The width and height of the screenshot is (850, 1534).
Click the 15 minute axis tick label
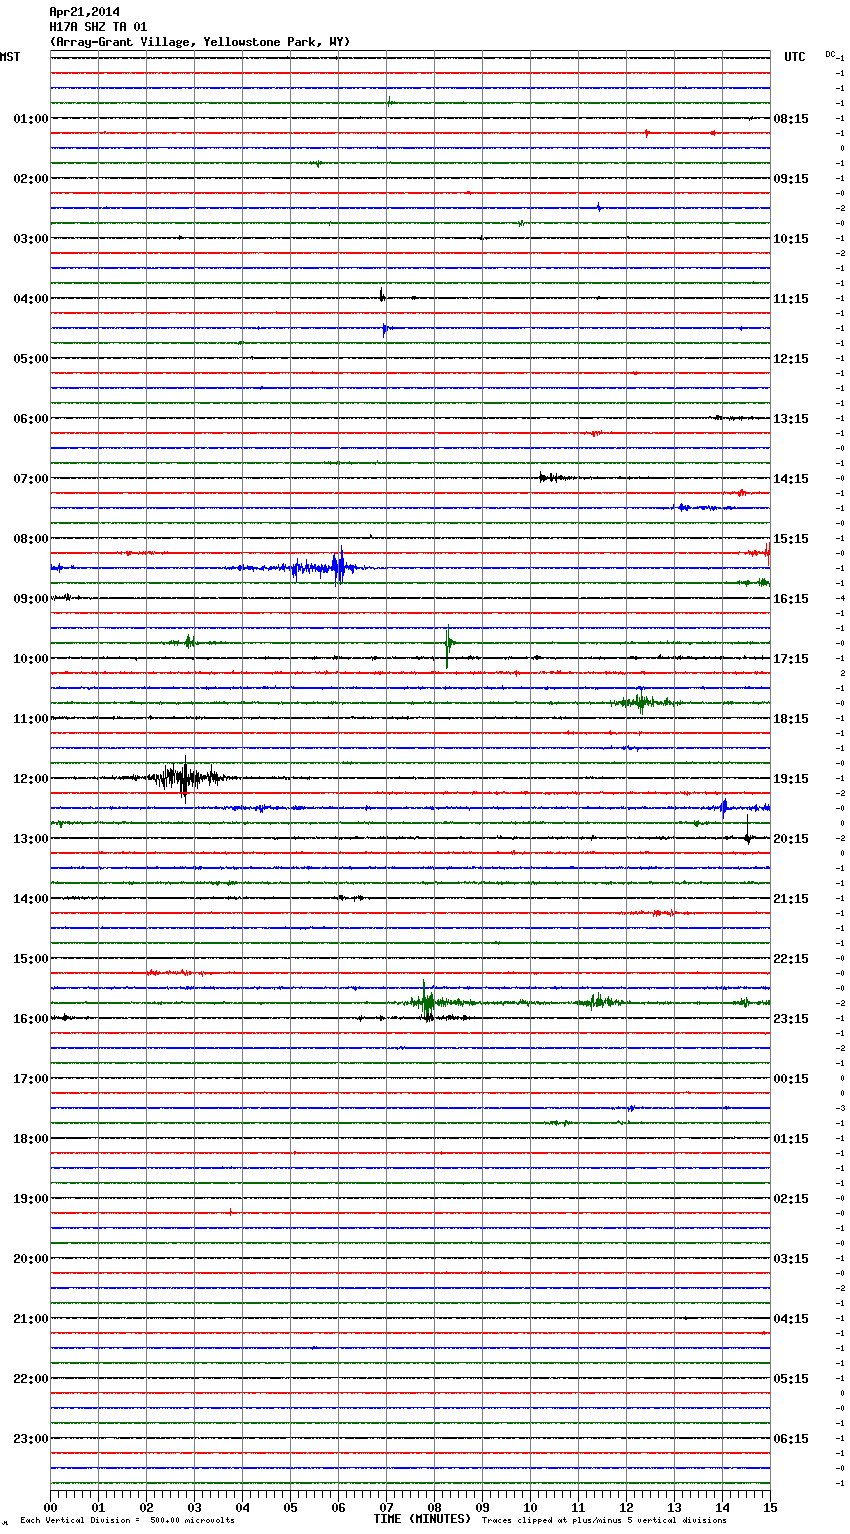tap(770, 1507)
